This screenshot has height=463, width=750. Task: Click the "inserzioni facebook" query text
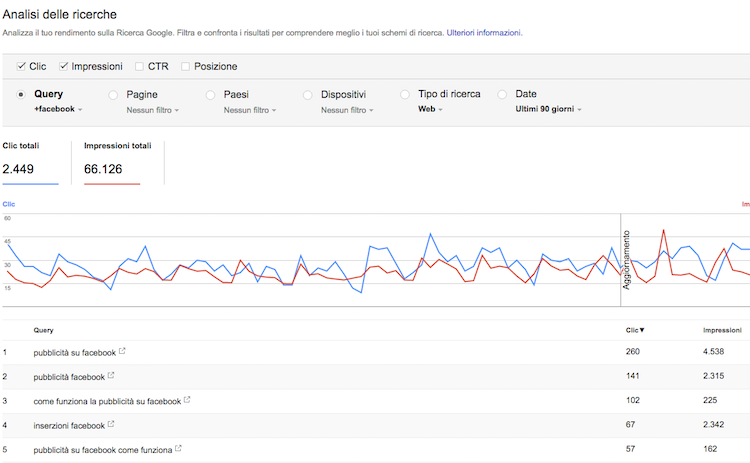click(69, 426)
